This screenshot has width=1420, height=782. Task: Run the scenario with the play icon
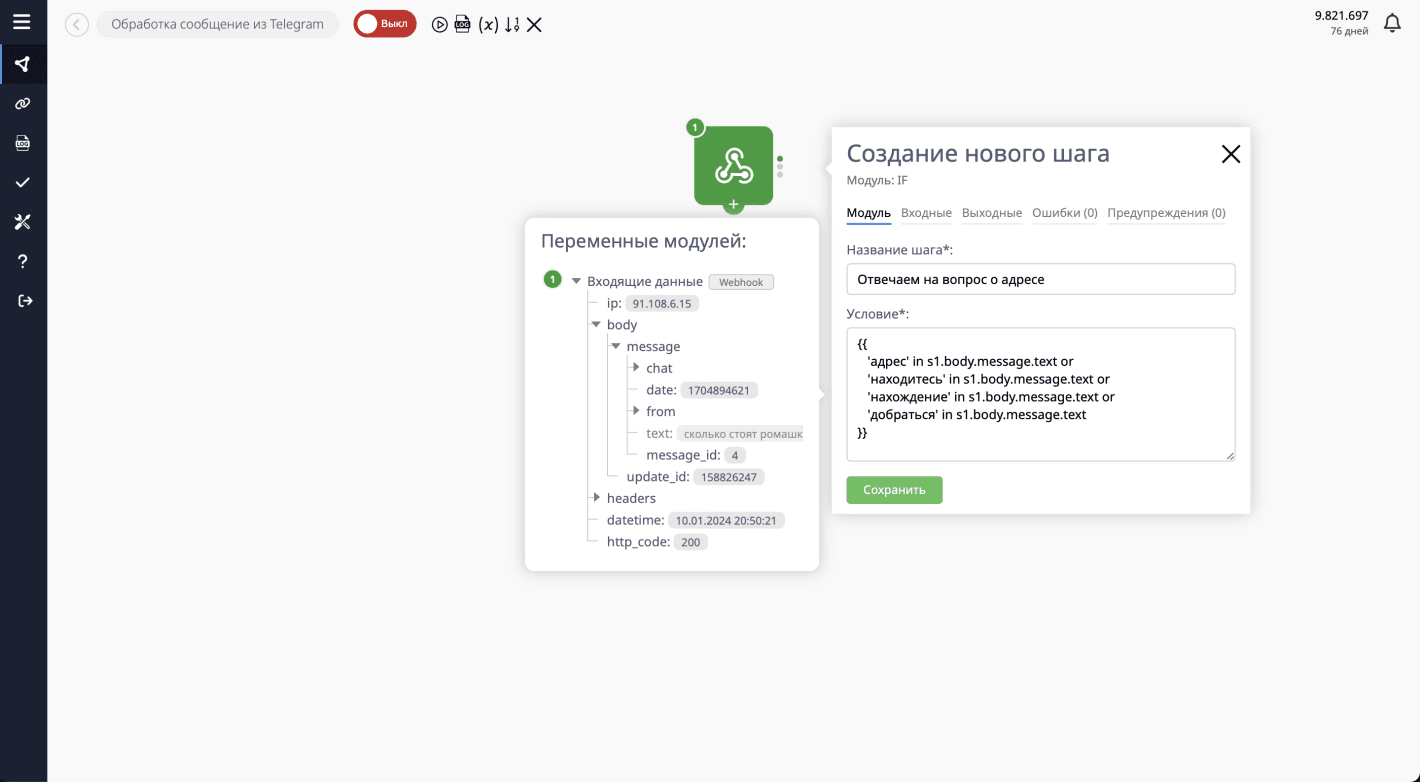tap(439, 23)
